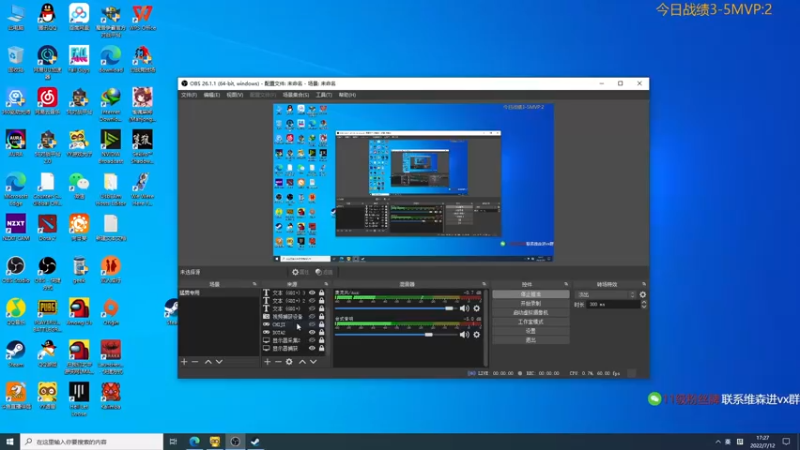Image resolution: width=800 pixels, height=450 pixels.
Task: Remove selected source with minus icon
Action: coord(278,362)
